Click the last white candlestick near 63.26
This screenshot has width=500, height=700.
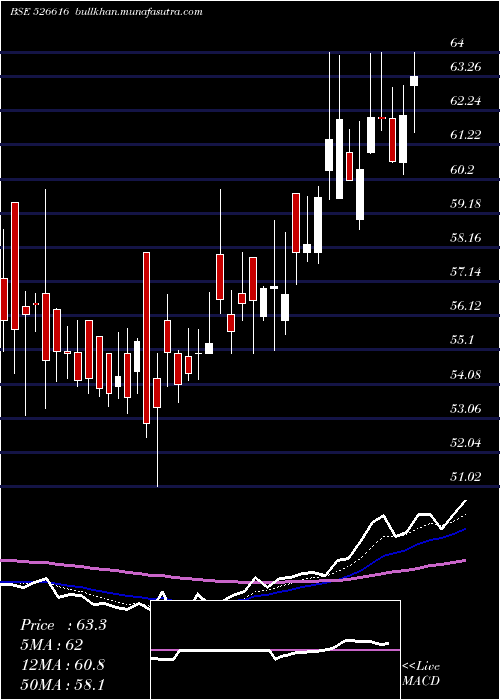[414, 81]
